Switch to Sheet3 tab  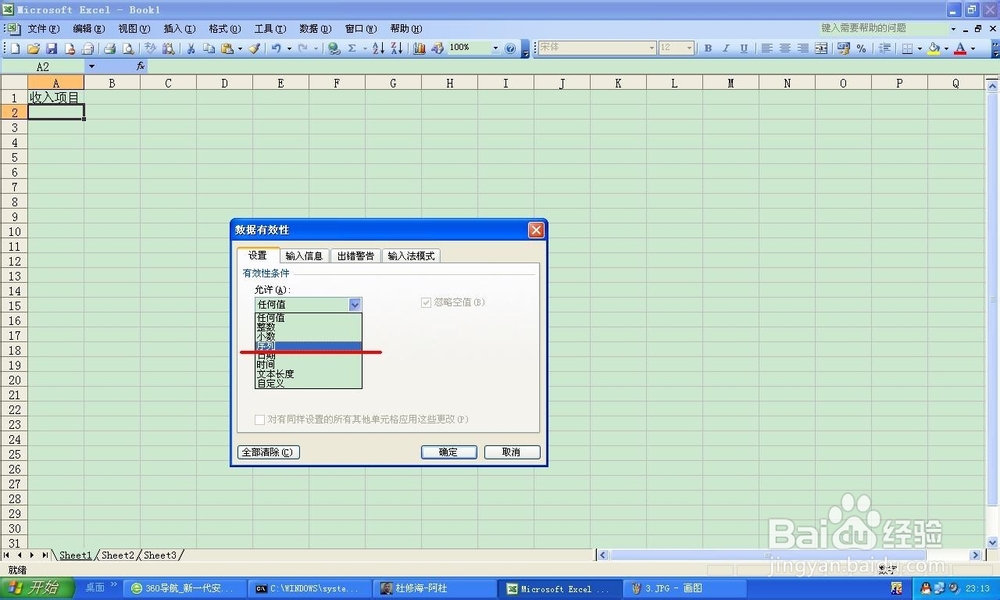click(x=159, y=555)
